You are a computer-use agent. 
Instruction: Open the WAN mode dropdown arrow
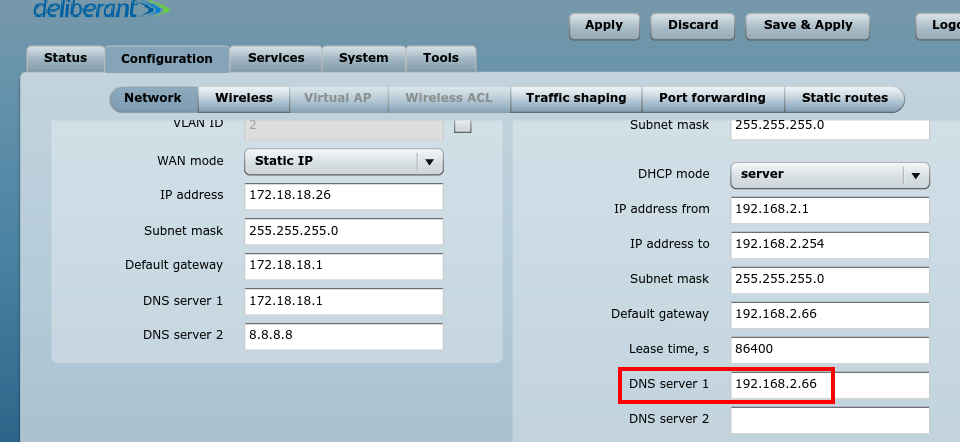pyautogui.click(x=430, y=162)
